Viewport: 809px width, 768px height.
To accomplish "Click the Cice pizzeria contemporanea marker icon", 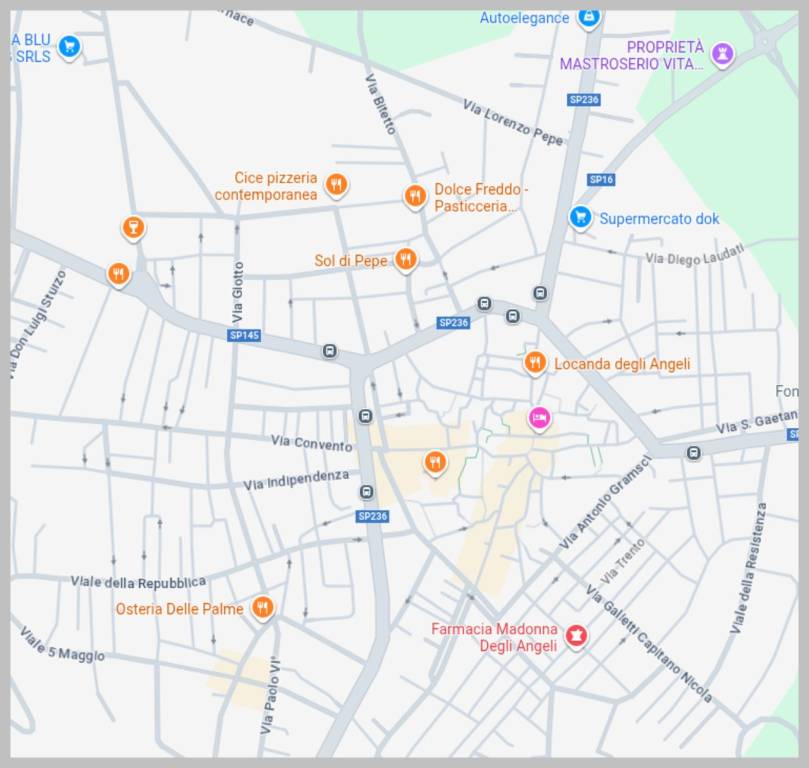I will (x=337, y=184).
